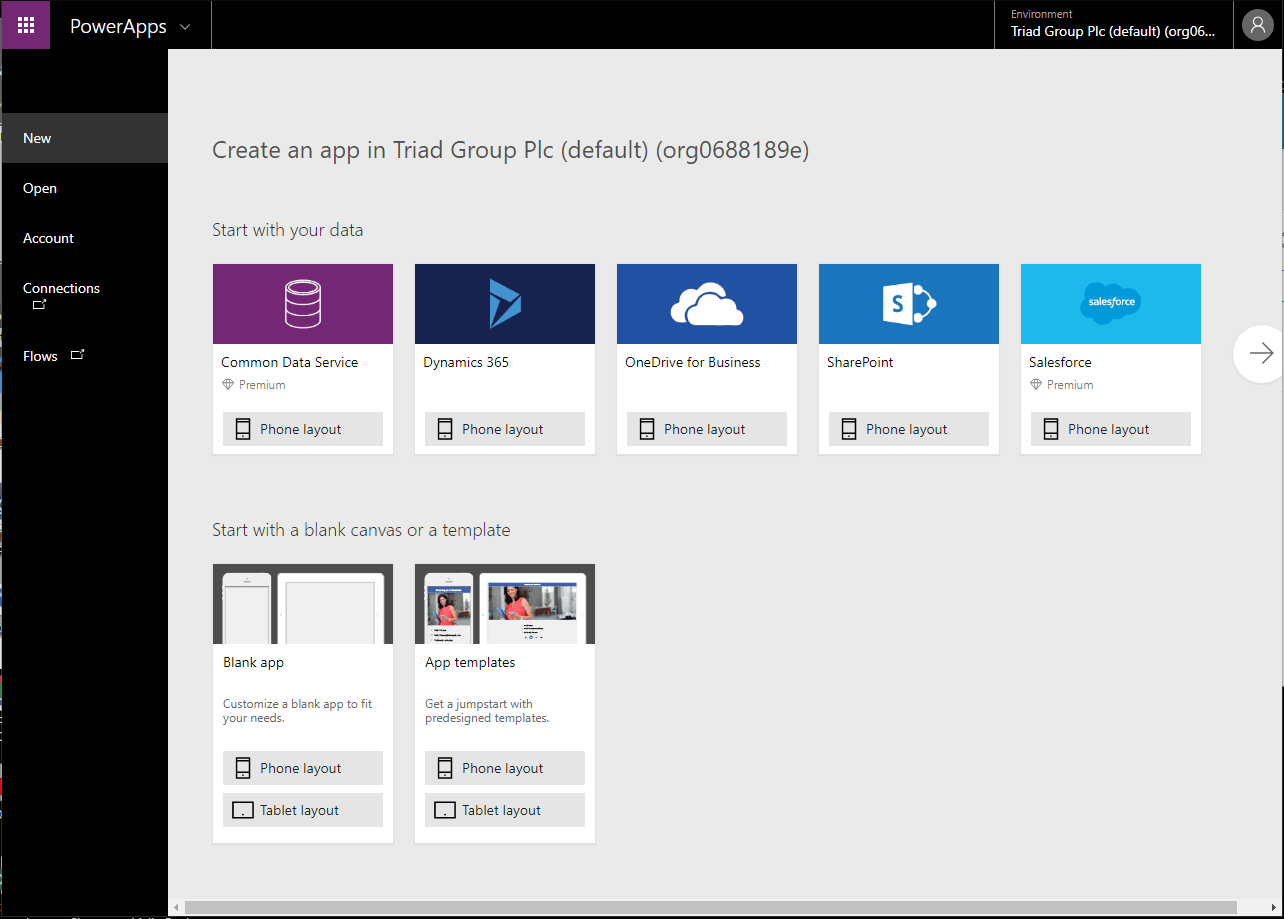Click the next arrow to show more data sources
Viewport: 1284px width, 919px height.
click(x=1260, y=353)
